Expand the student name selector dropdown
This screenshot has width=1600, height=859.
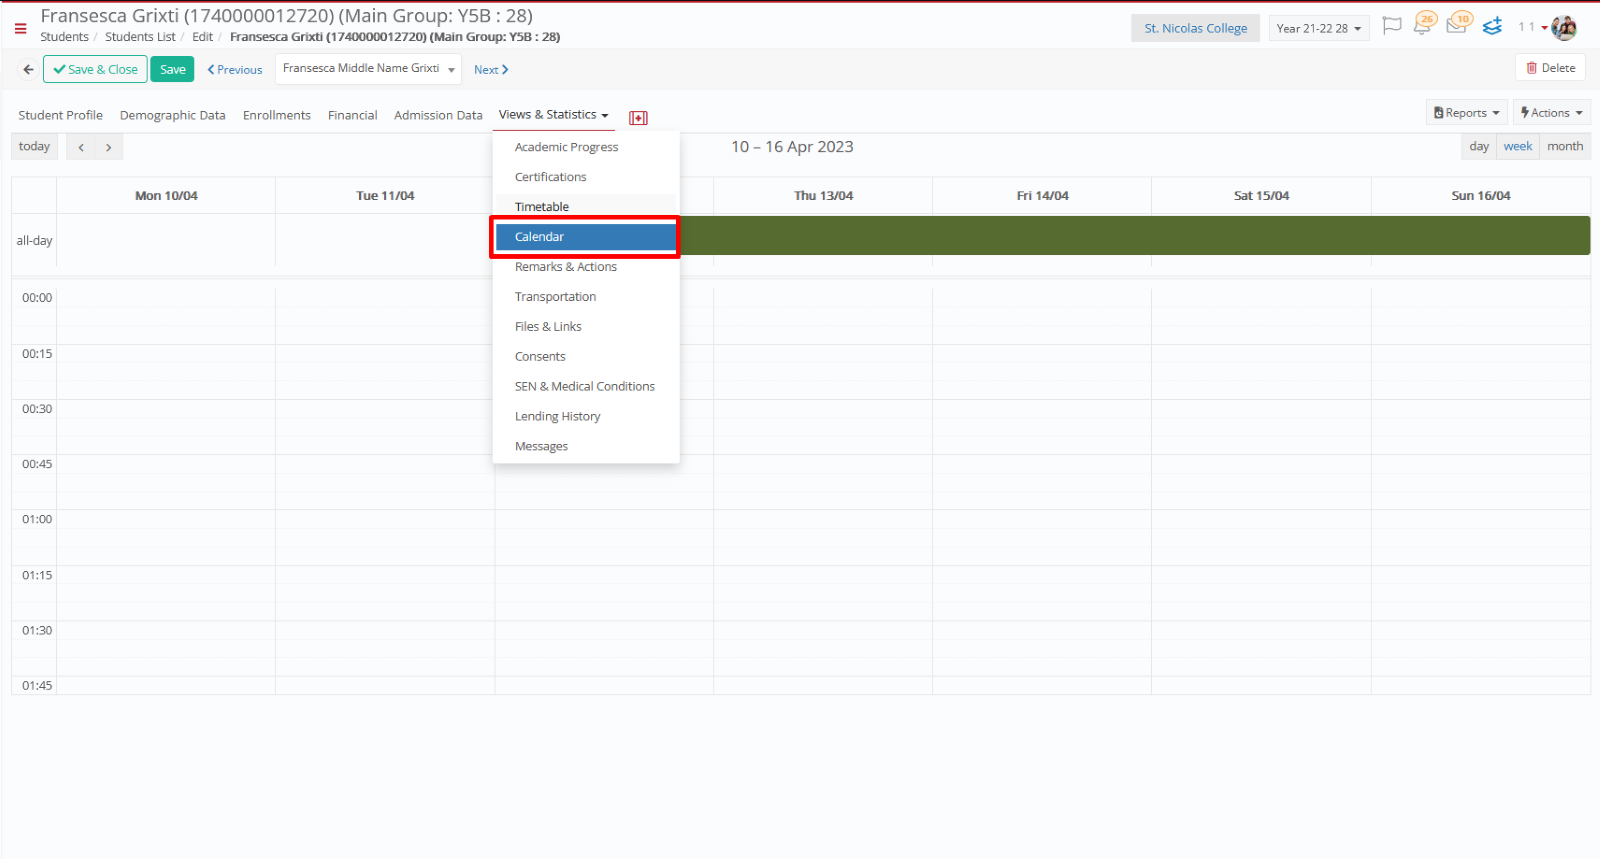pyautogui.click(x=368, y=69)
